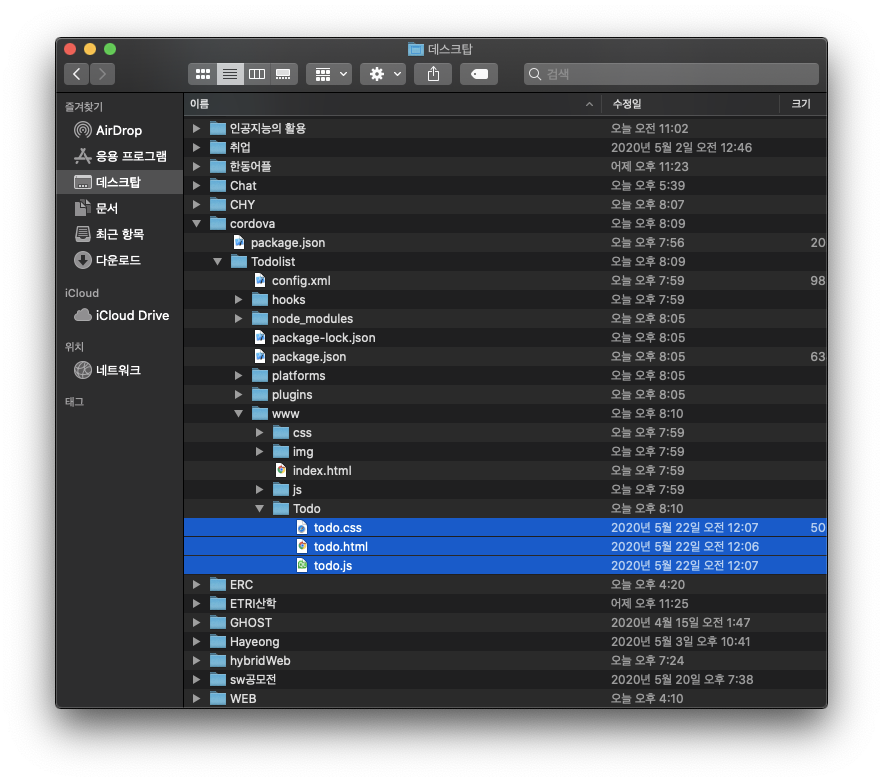Focus the 검색 search field

[x=671, y=74]
